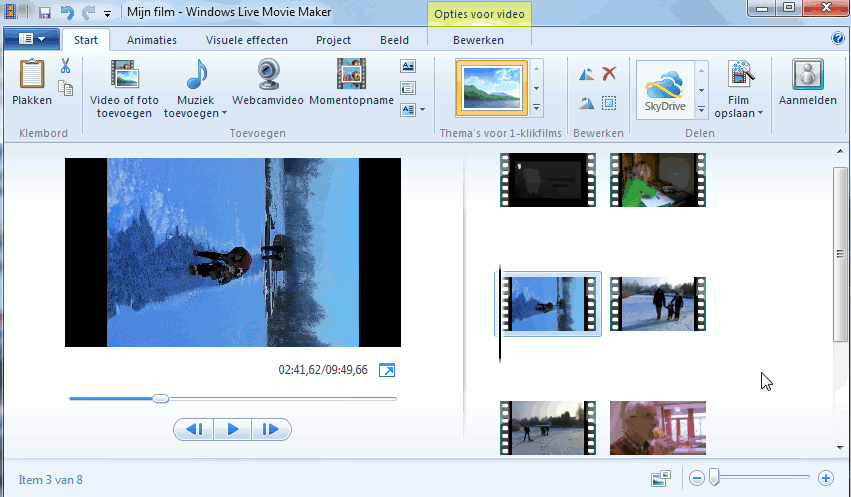Image resolution: width=851 pixels, height=497 pixels.
Task: Apply the selected landscape 1-click film theme
Action: coord(492,88)
